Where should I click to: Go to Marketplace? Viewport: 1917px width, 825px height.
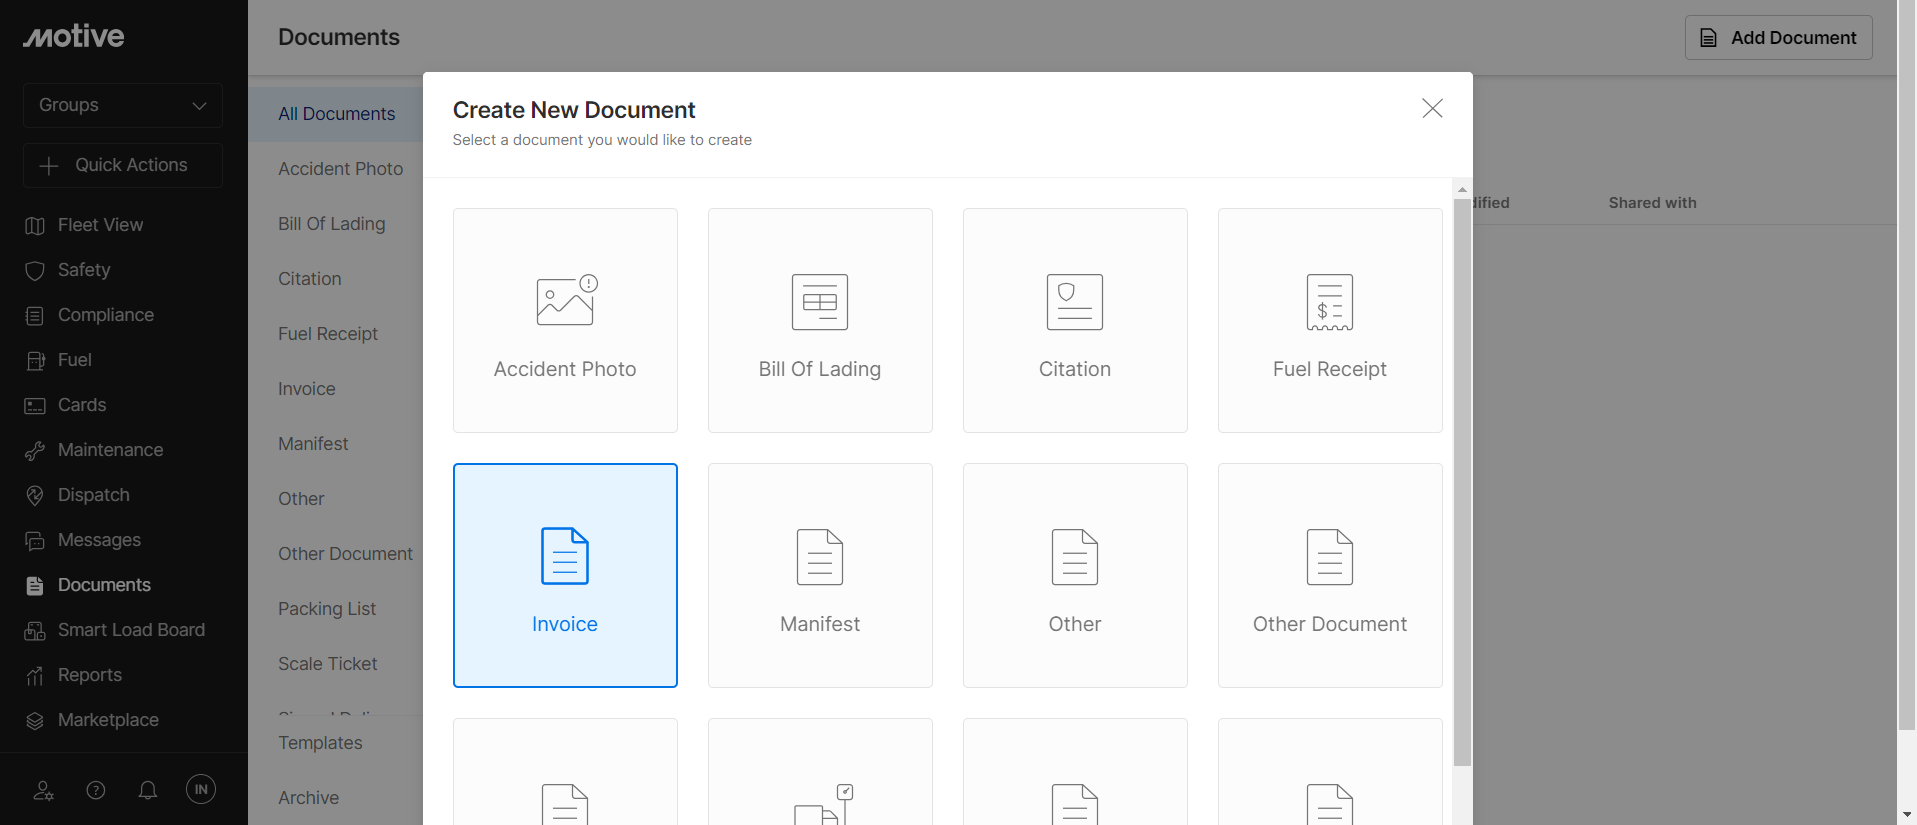[108, 720]
